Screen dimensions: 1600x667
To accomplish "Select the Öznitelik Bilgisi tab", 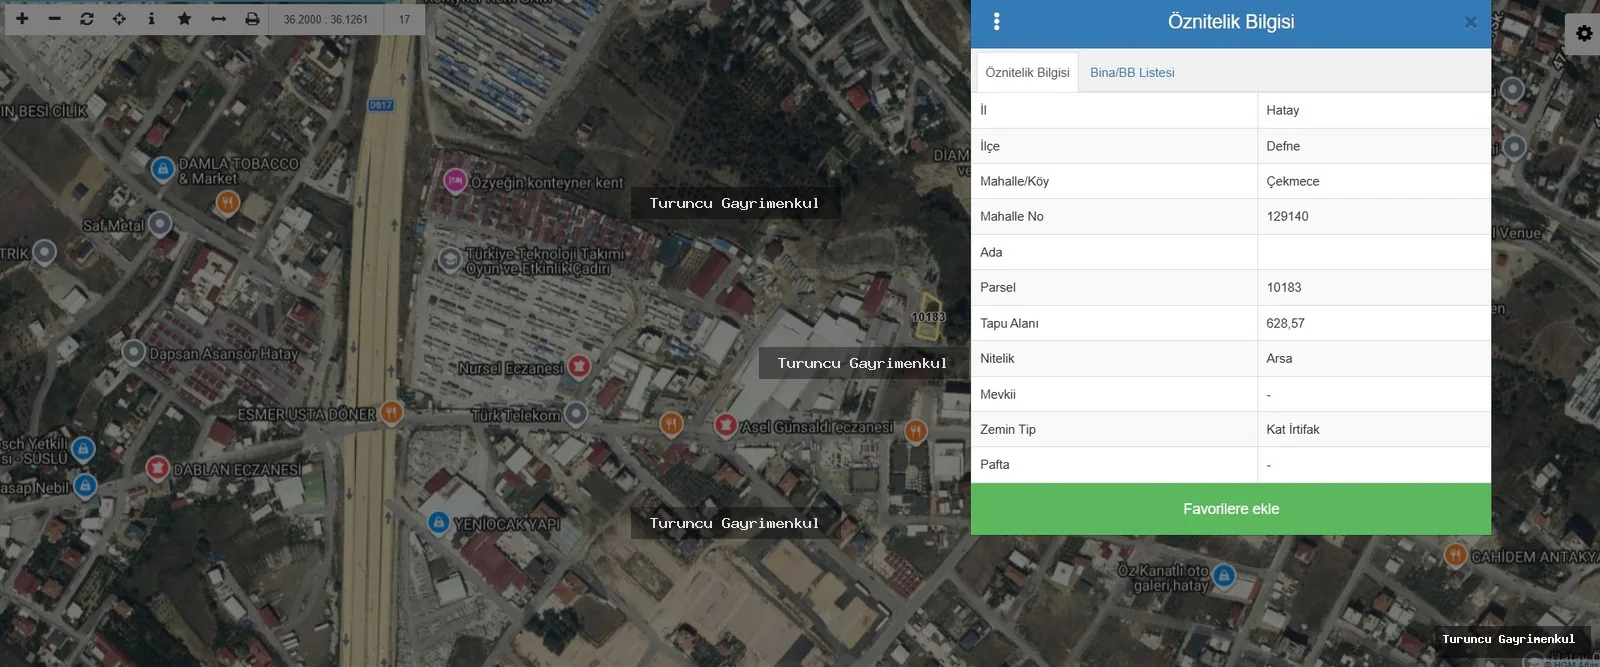I will coord(1027,73).
